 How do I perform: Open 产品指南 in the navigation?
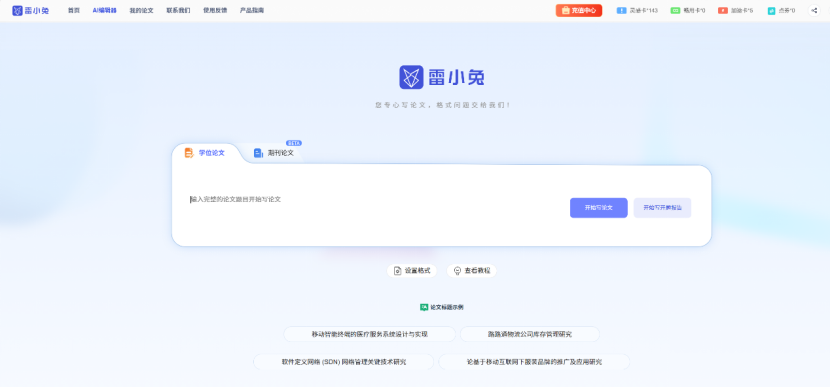(252, 11)
